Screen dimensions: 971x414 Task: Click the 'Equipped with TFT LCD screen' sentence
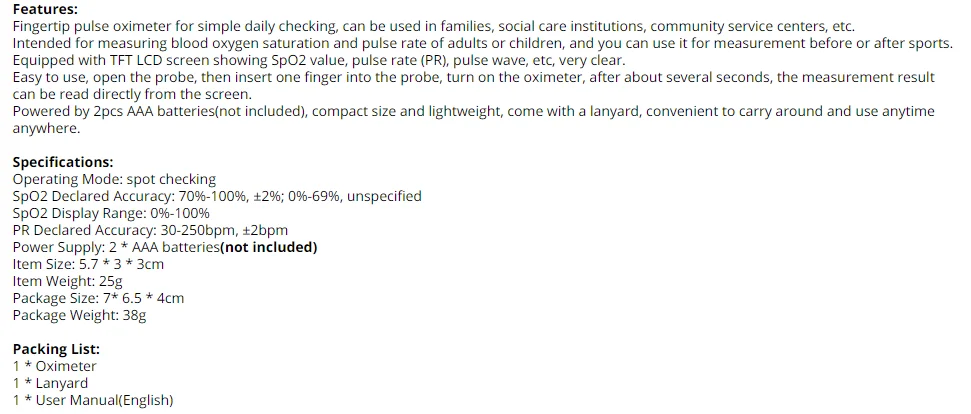click(x=318, y=60)
